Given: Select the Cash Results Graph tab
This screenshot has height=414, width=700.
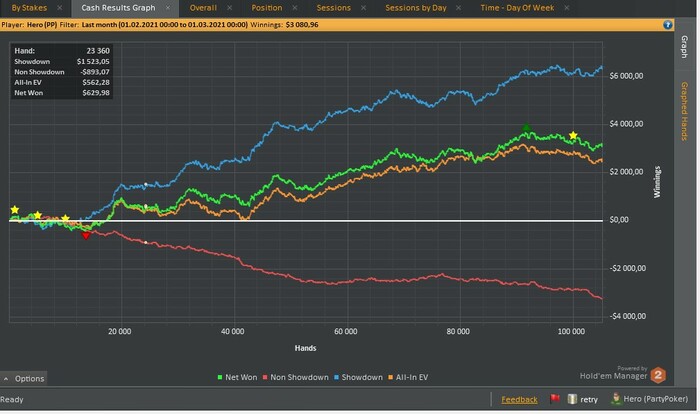Looking at the screenshot, I should 118,8.
